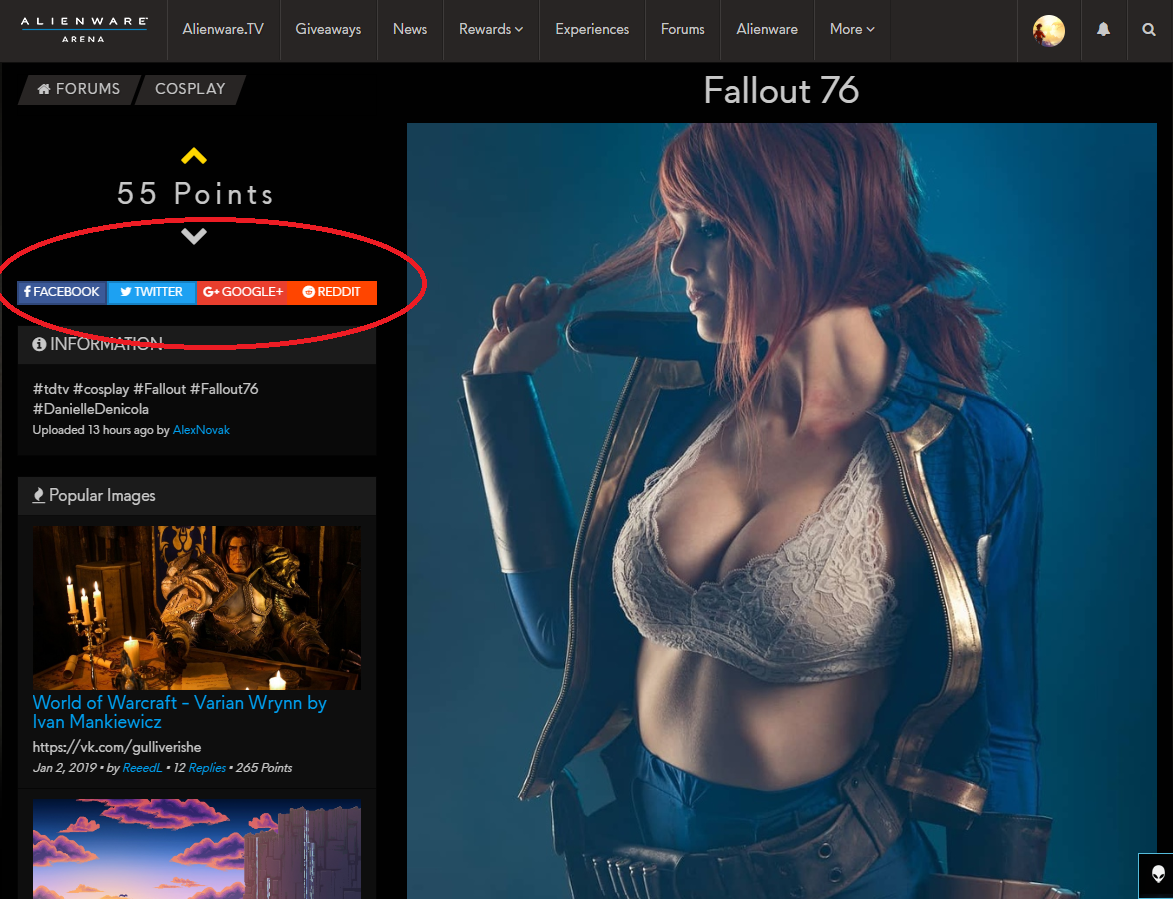Open the notifications bell
This screenshot has height=899, width=1173.
(x=1103, y=29)
